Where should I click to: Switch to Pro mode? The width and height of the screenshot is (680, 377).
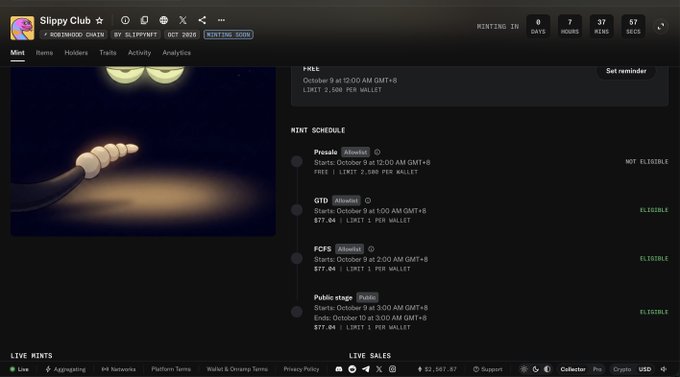pyautogui.click(x=597, y=369)
